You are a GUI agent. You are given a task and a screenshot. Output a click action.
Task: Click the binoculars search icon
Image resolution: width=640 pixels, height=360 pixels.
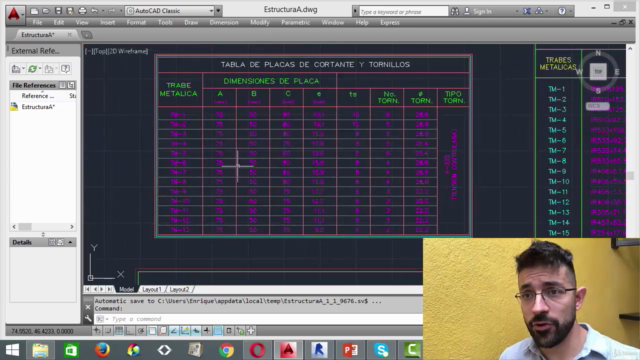click(x=455, y=11)
